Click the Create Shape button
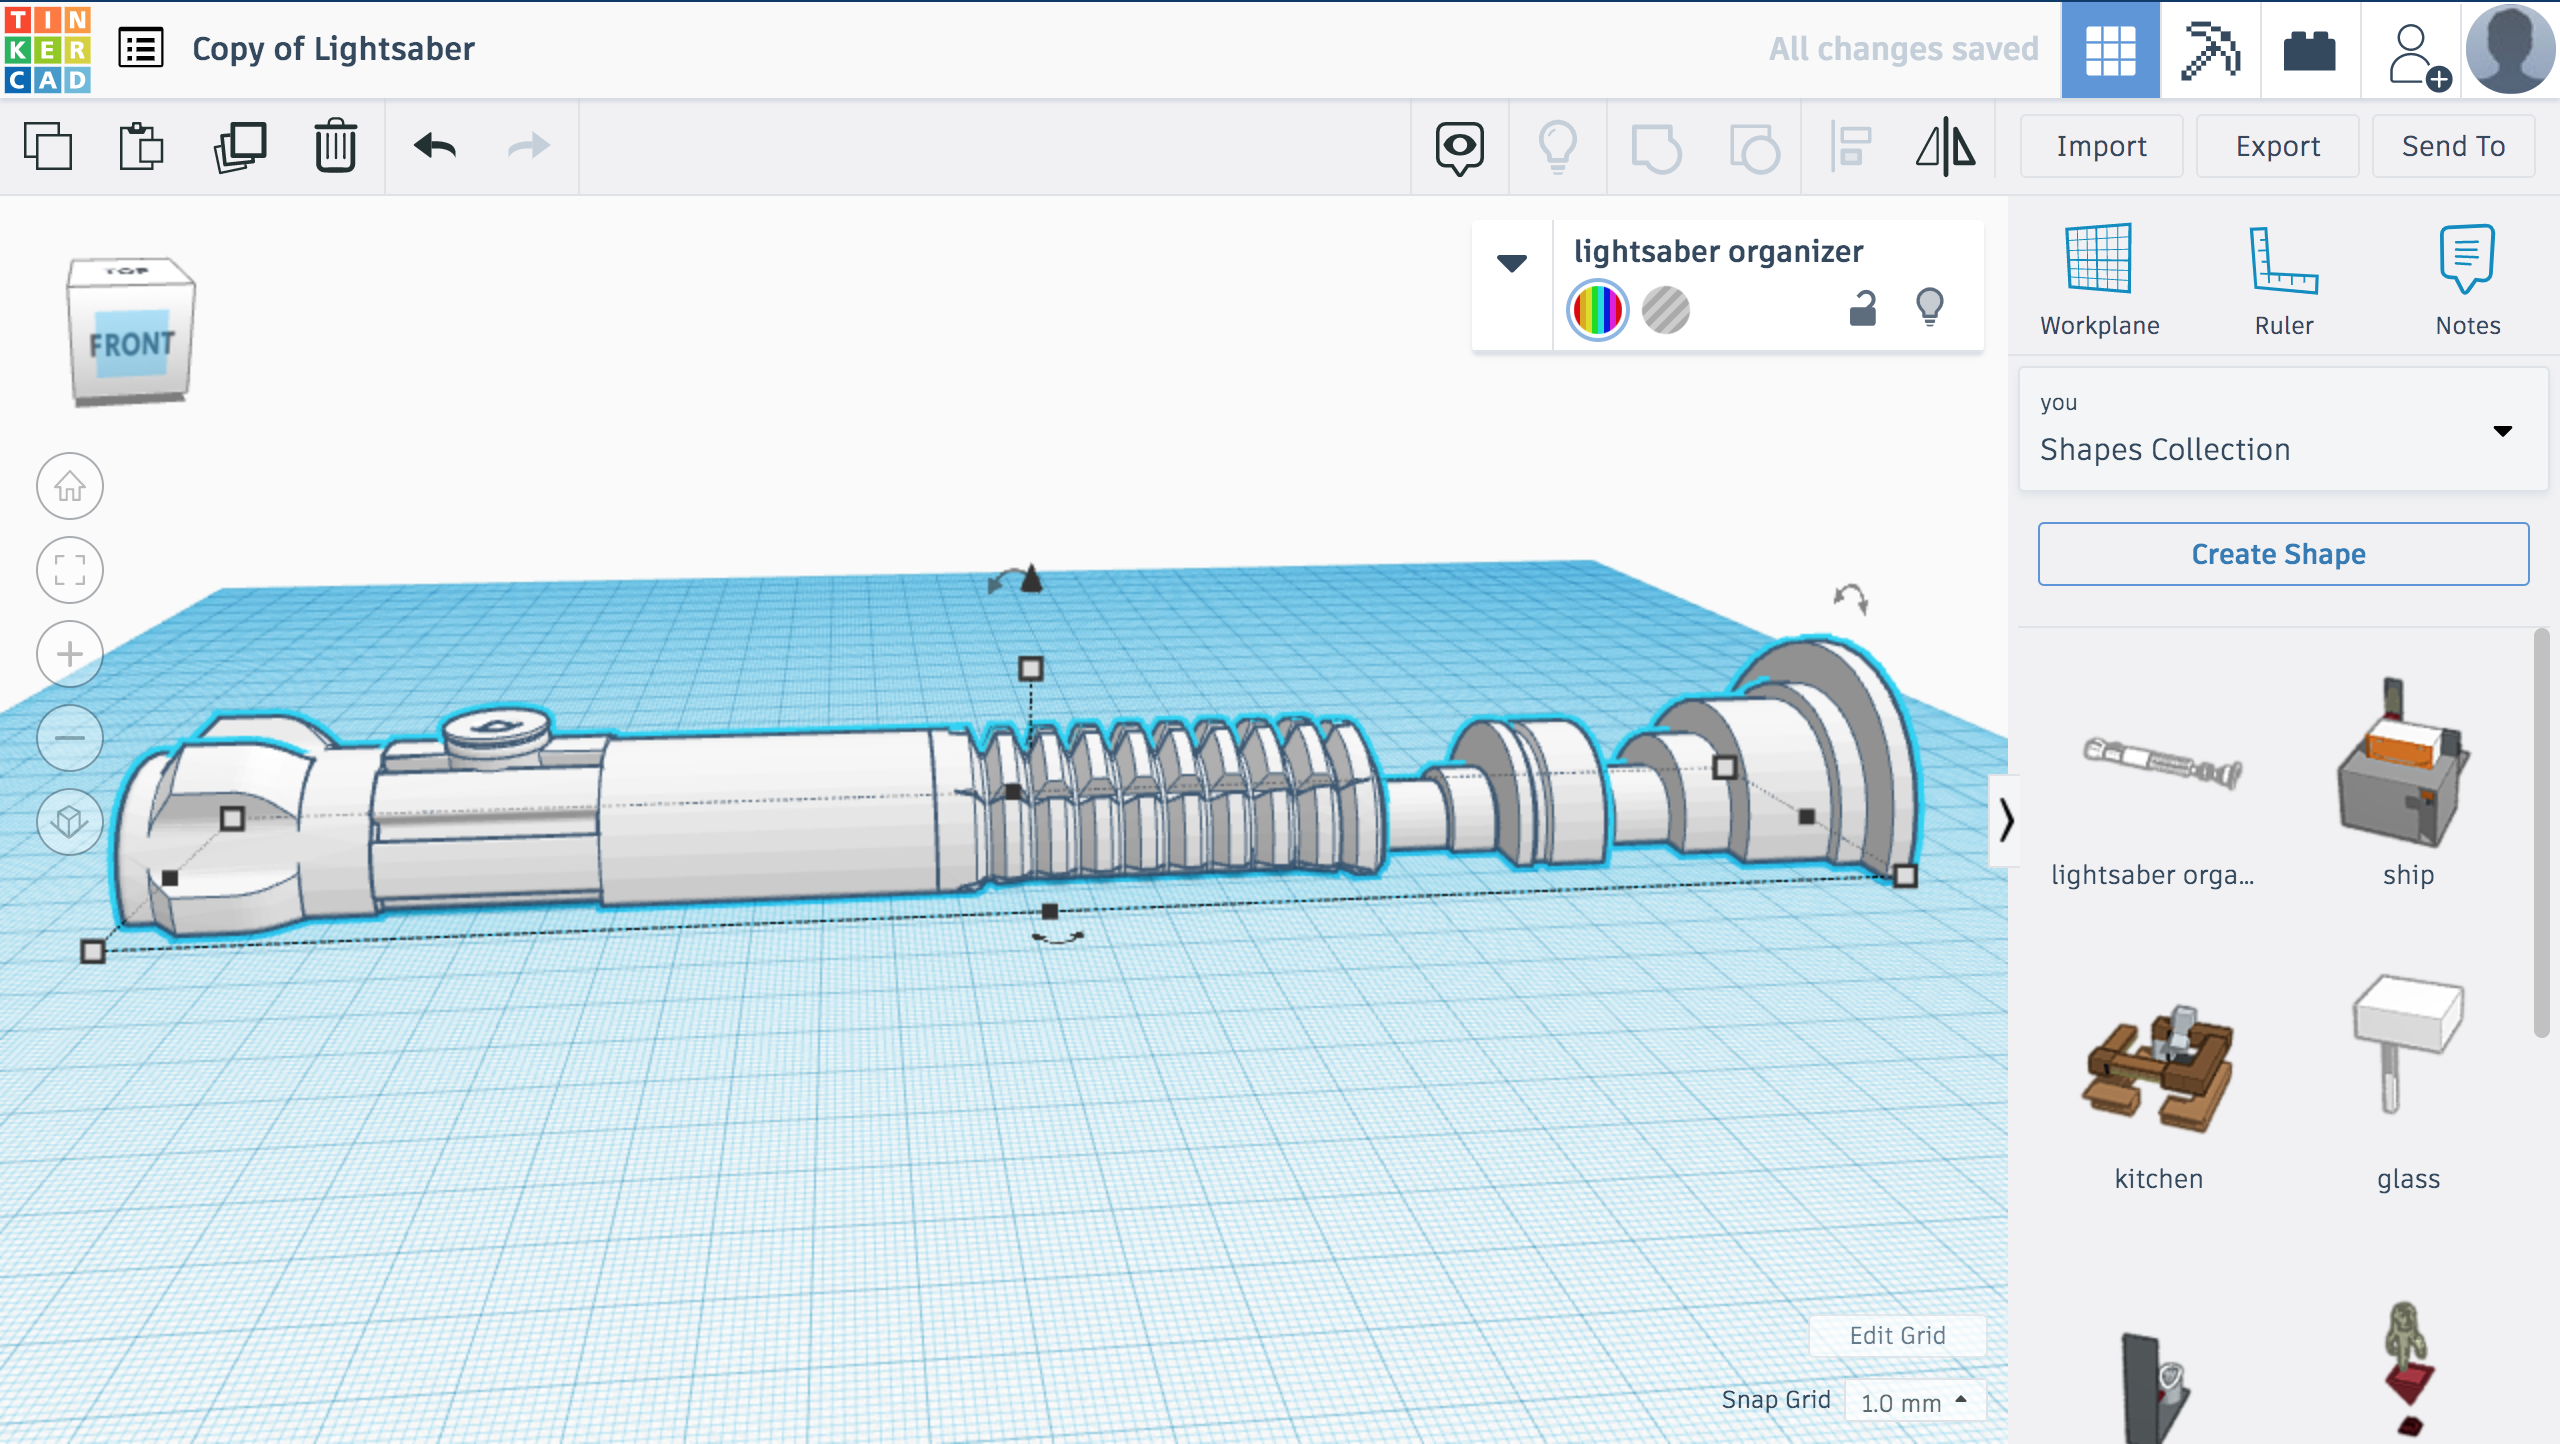The image size is (2560, 1444). click(x=2283, y=554)
